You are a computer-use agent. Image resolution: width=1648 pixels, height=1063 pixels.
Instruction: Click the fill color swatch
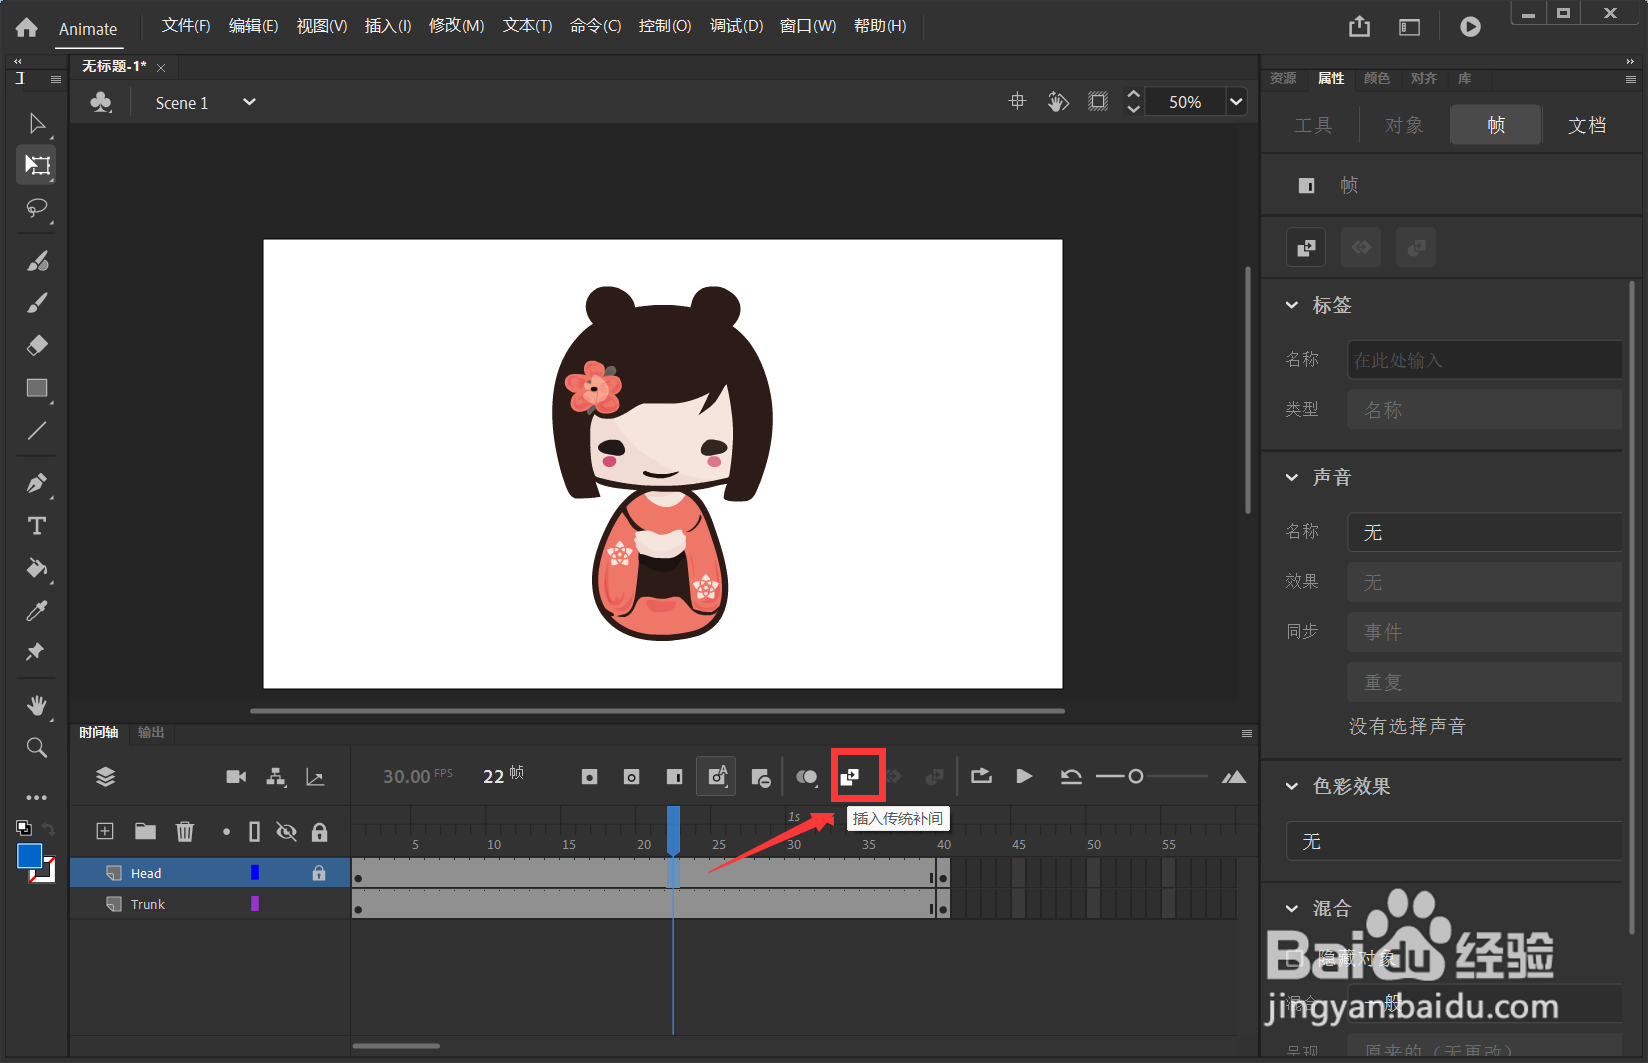point(29,856)
